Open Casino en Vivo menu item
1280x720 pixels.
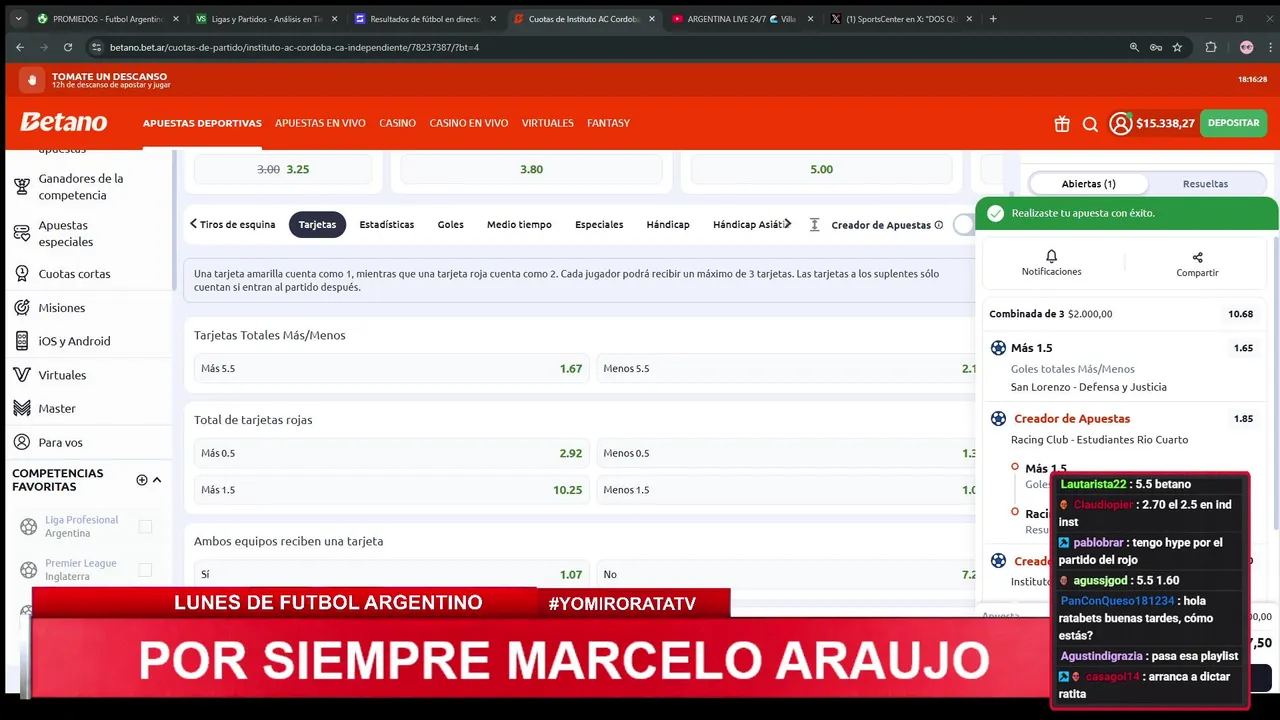click(469, 123)
